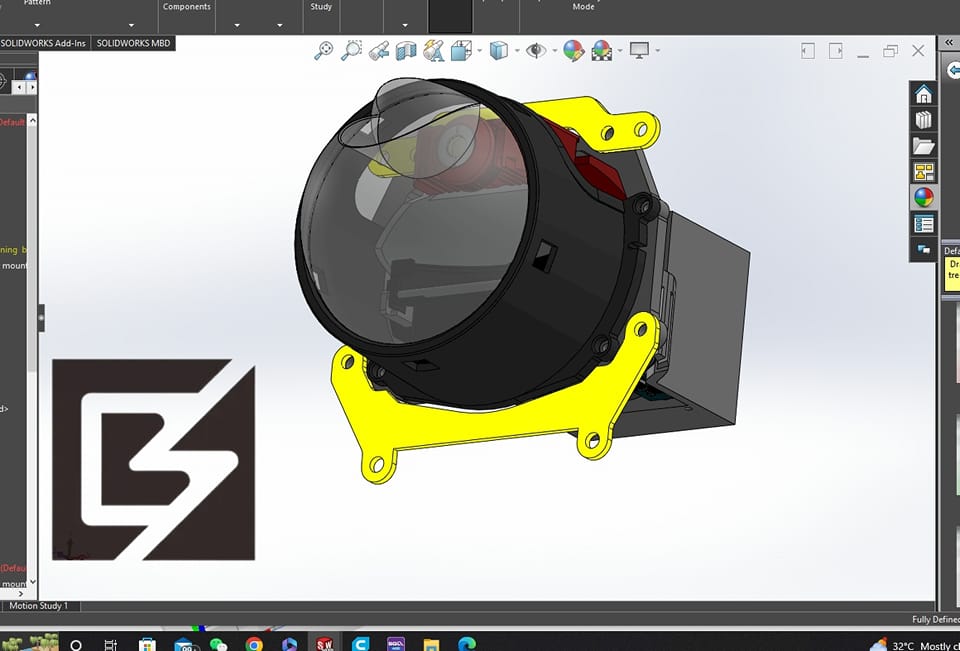The height and width of the screenshot is (651, 960).
Task: Open Microsoft Edge from the taskbar
Action: (467, 645)
